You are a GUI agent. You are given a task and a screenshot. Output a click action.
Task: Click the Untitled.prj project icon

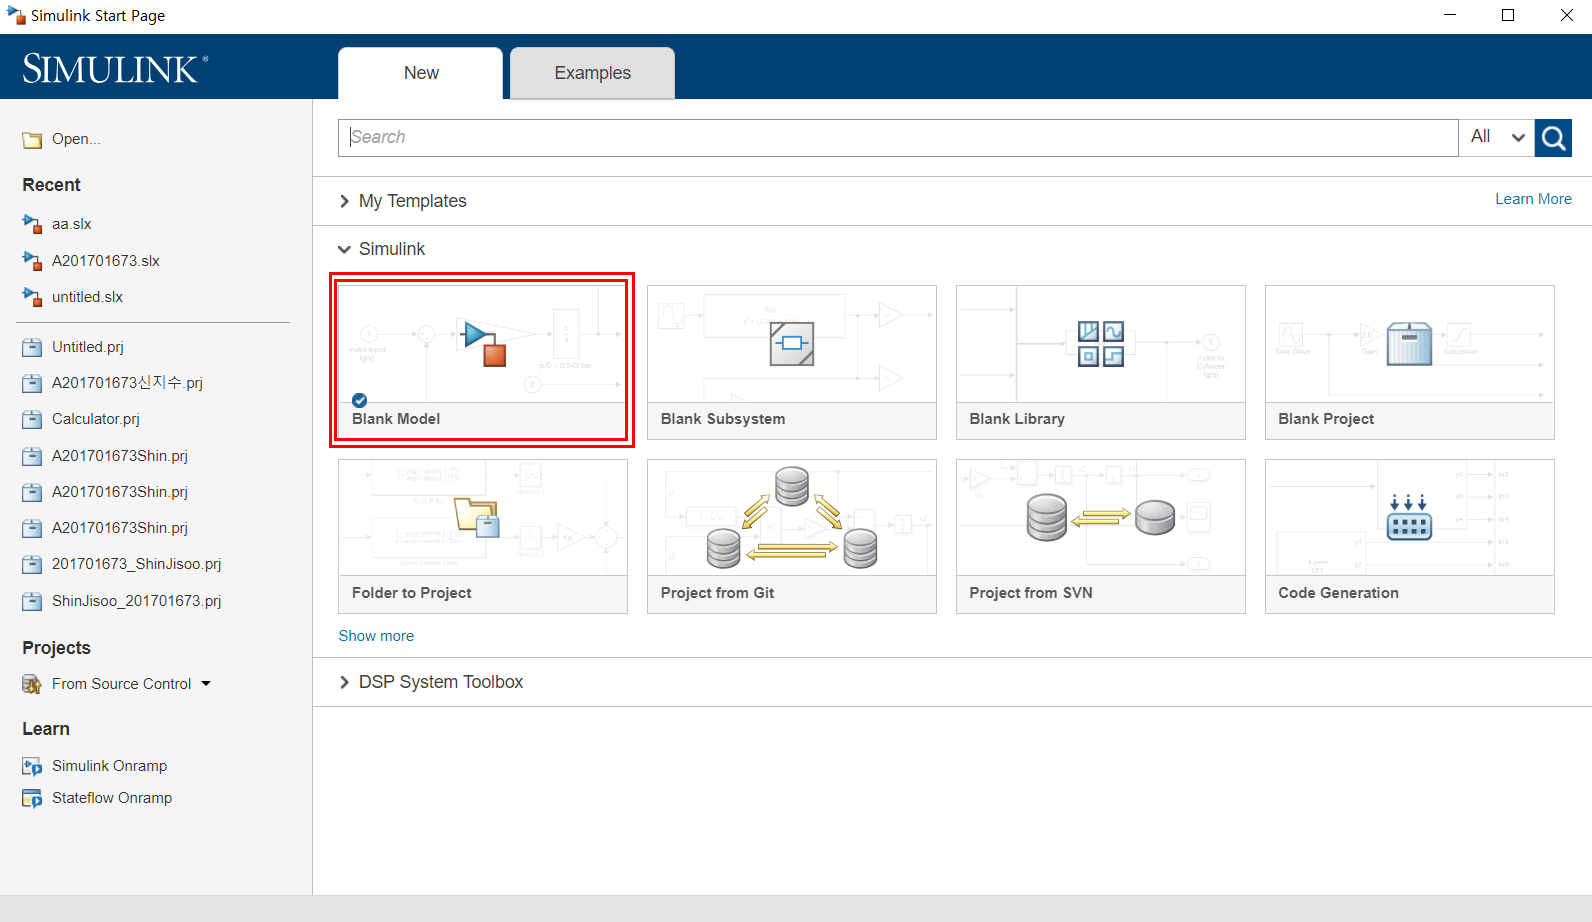pyautogui.click(x=32, y=347)
